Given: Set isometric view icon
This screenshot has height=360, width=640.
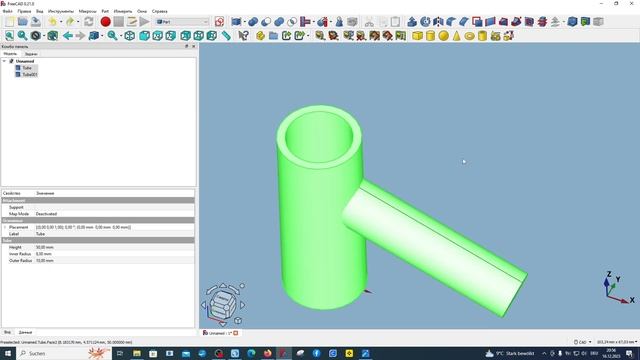Looking at the screenshot, I should 129,36.
